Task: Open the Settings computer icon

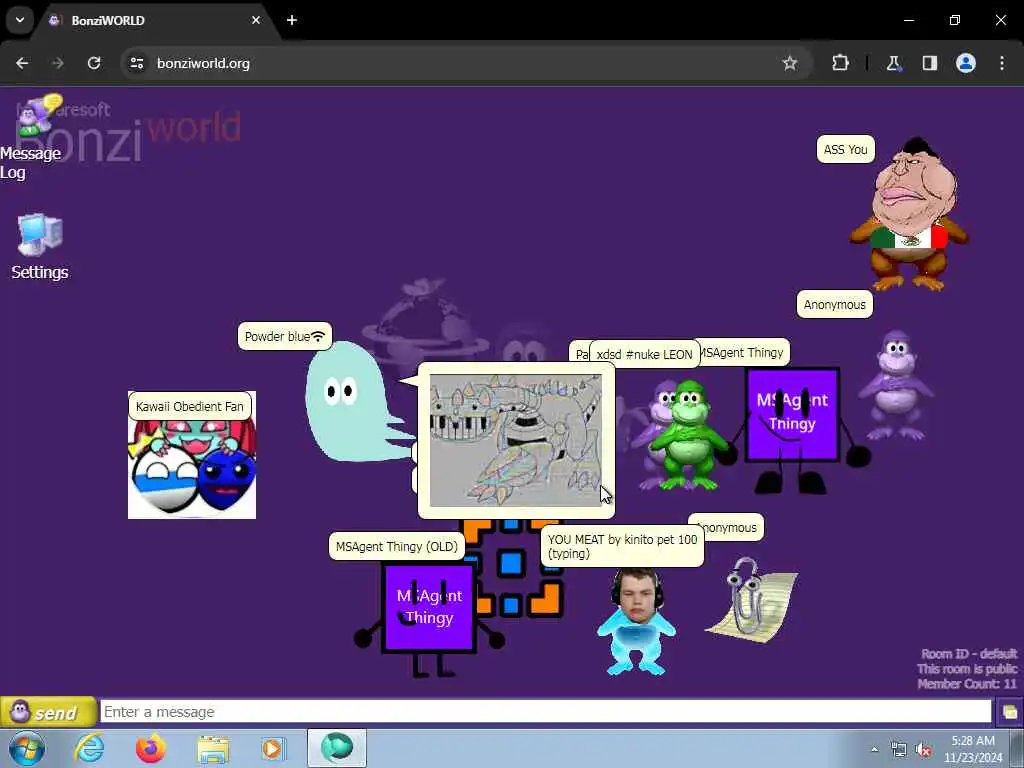Action: click(40, 248)
